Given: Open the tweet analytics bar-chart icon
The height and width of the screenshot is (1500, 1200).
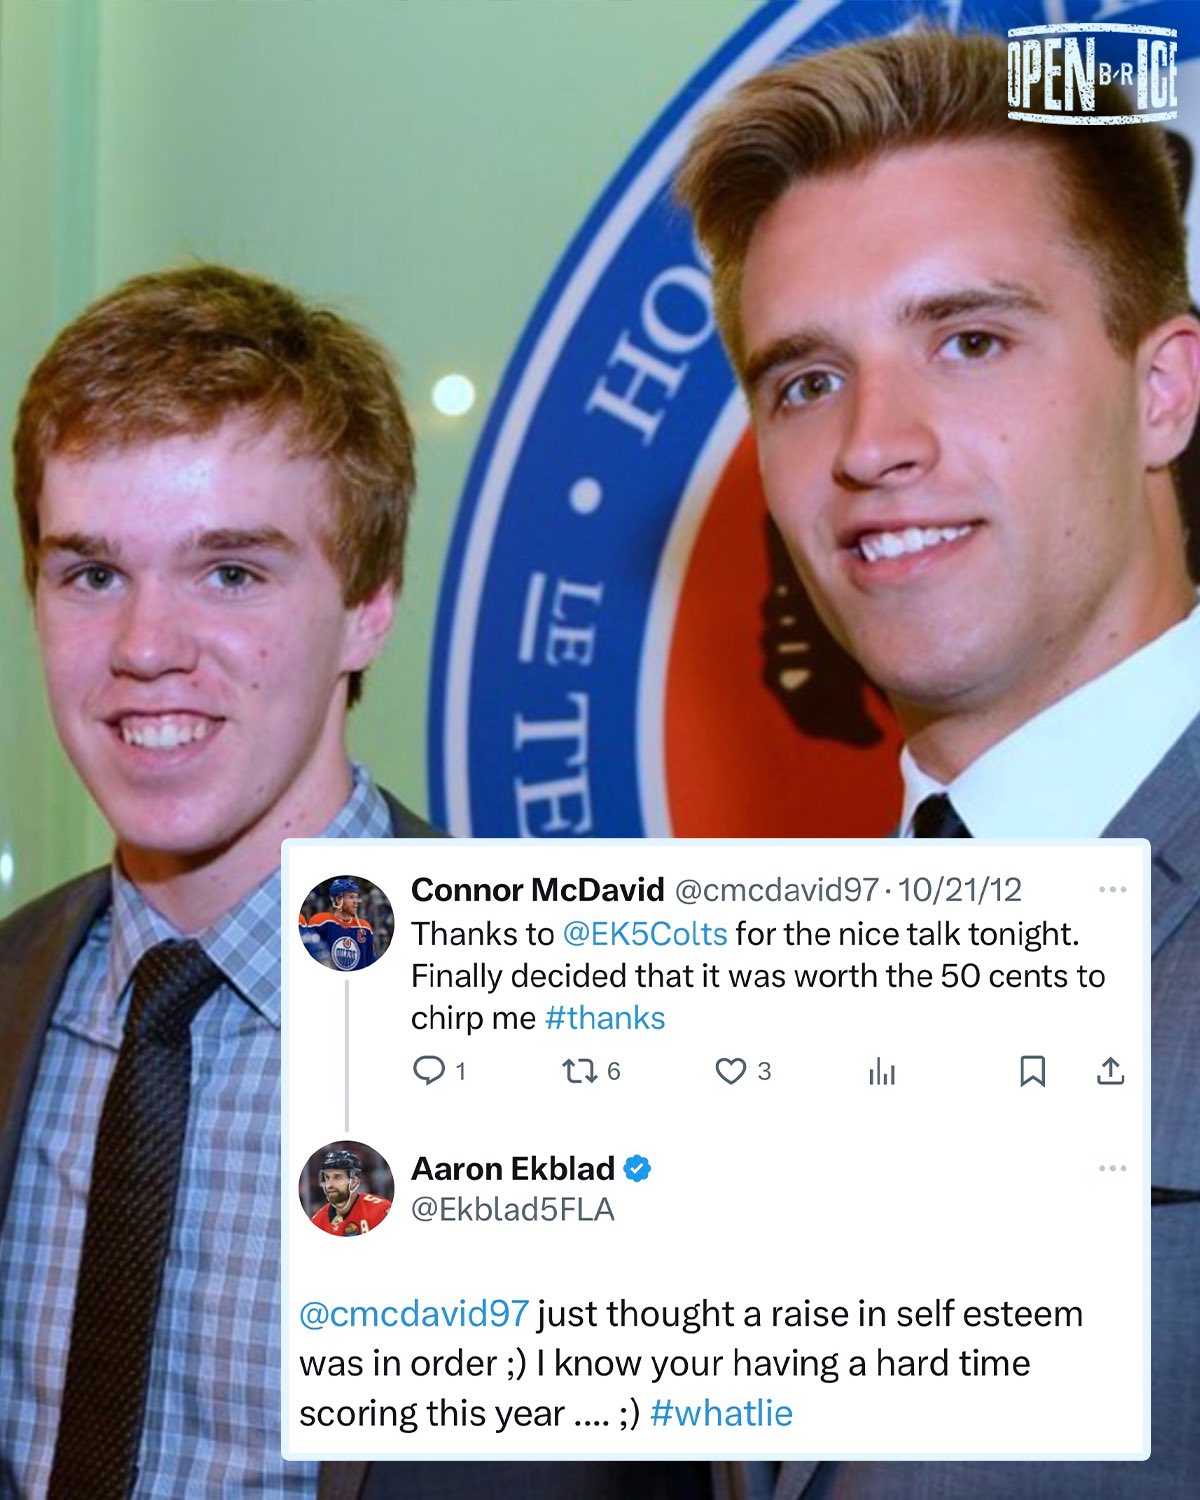Looking at the screenshot, I should click(x=882, y=1072).
